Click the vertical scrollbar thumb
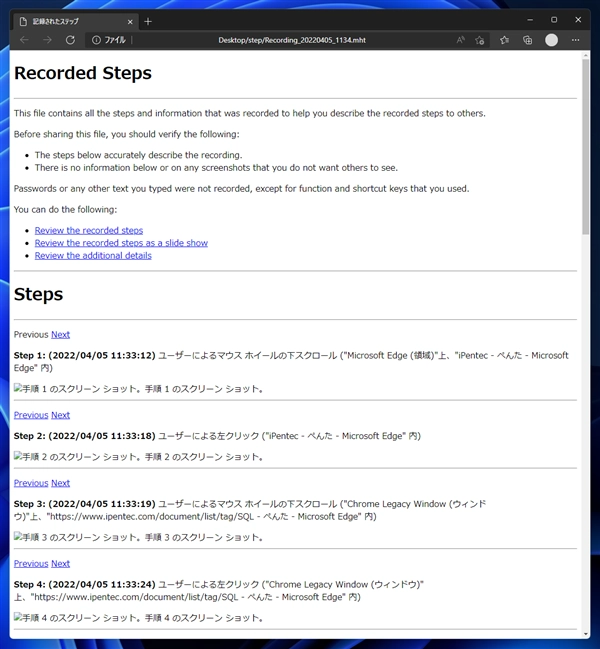The height and width of the screenshot is (649, 600). pos(586,147)
